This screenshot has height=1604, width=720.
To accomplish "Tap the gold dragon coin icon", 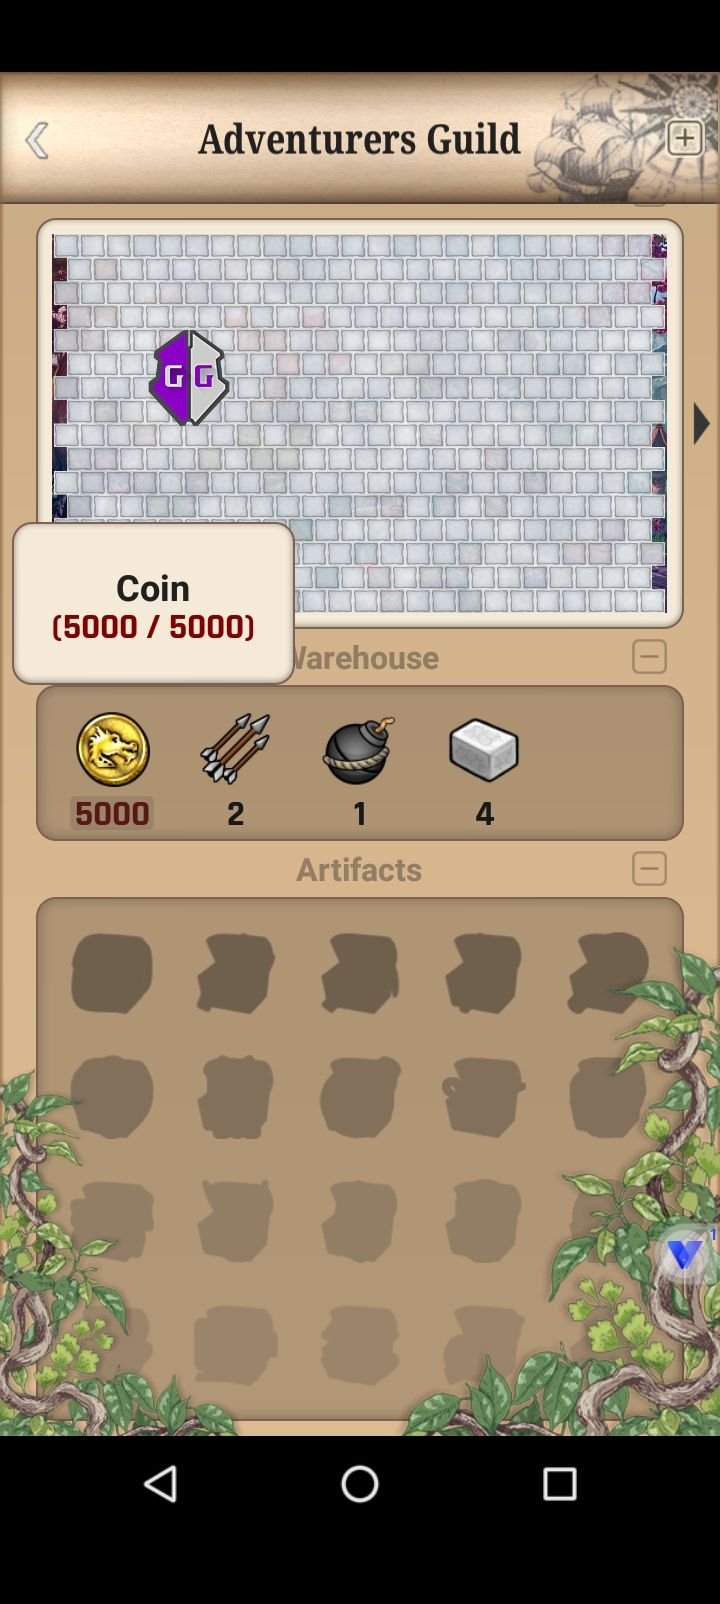I will [113, 749].
